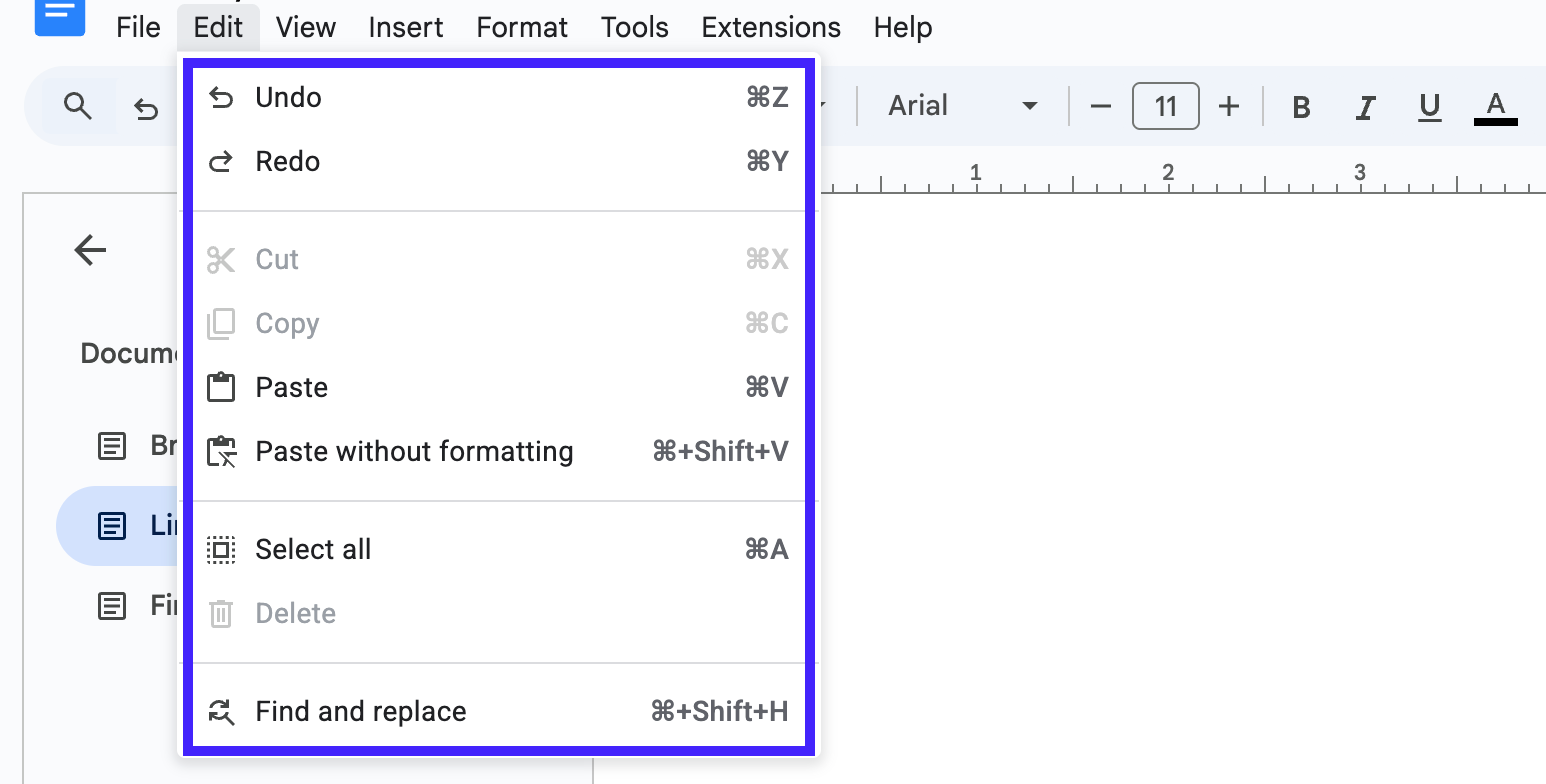
Task: Click the Google Docs home icon
Action: point(59,14)
